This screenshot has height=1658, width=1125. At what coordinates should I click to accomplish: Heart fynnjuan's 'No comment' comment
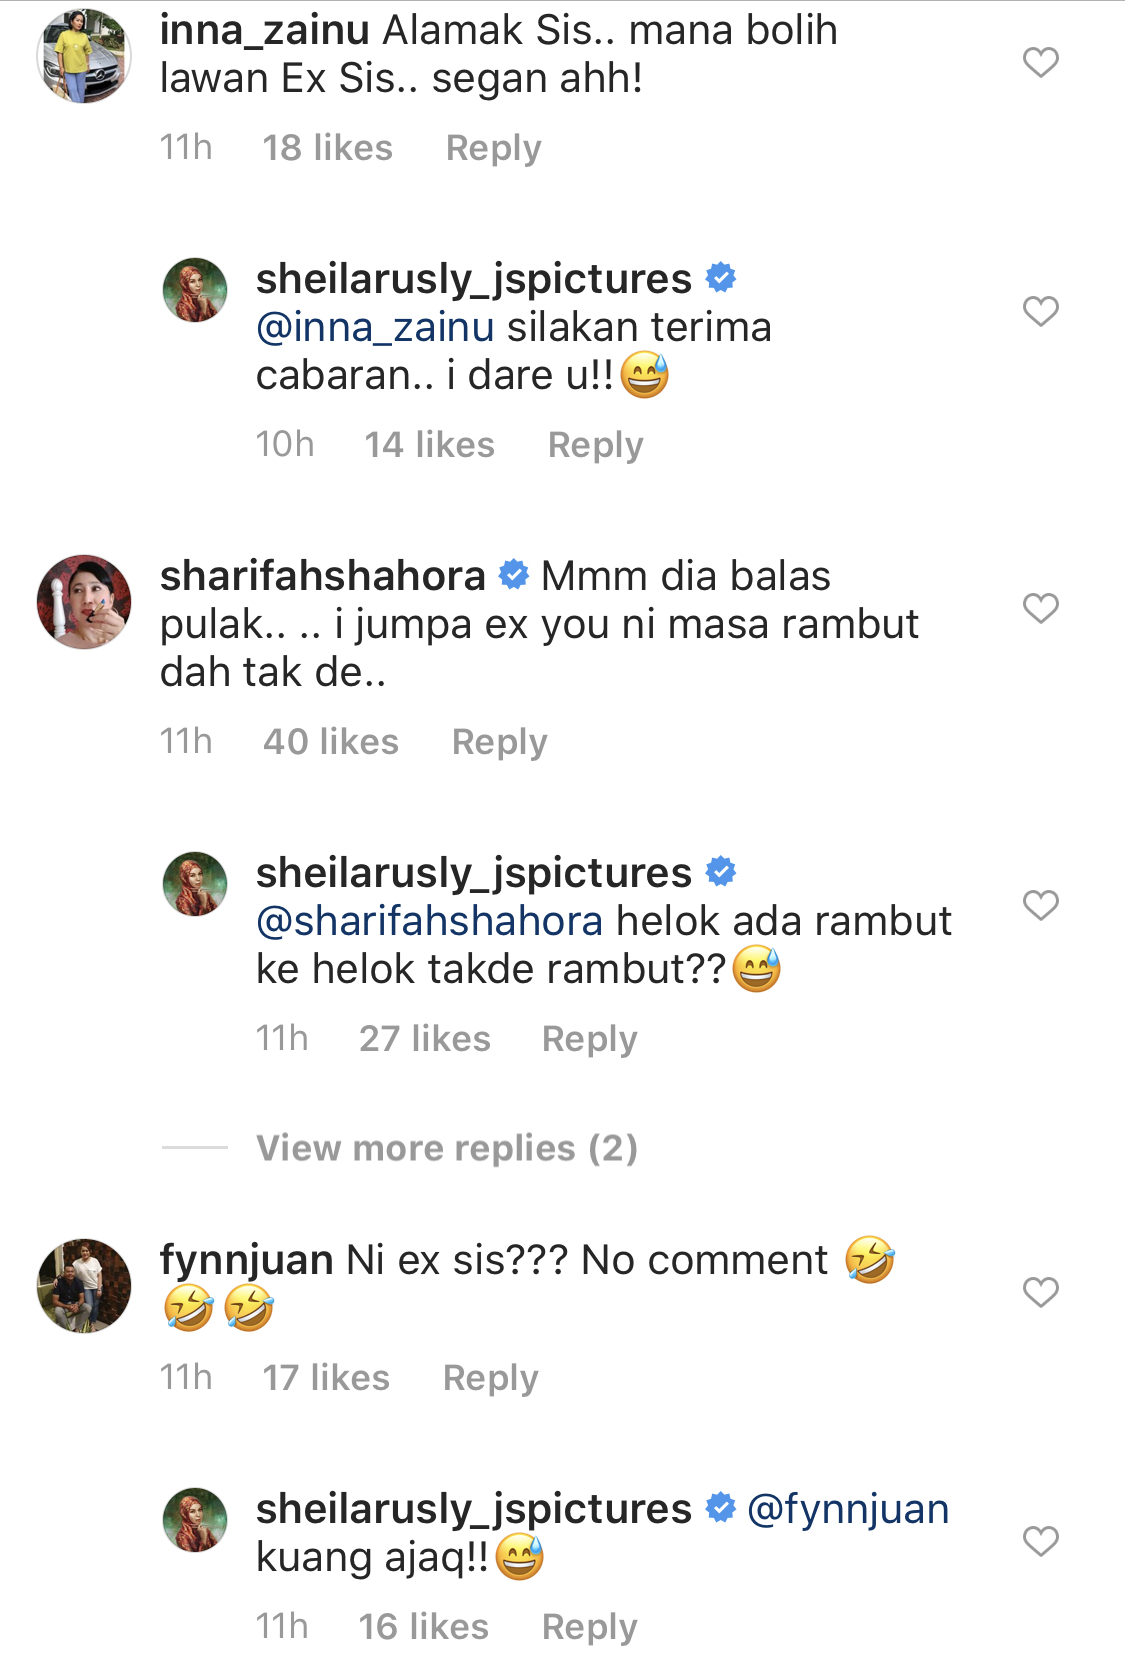coord(1040,1292)
